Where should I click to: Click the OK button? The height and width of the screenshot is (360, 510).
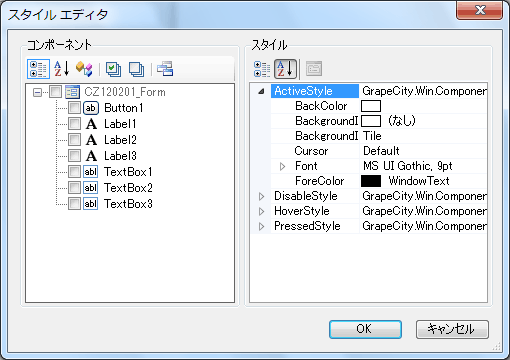pos(365,329)
